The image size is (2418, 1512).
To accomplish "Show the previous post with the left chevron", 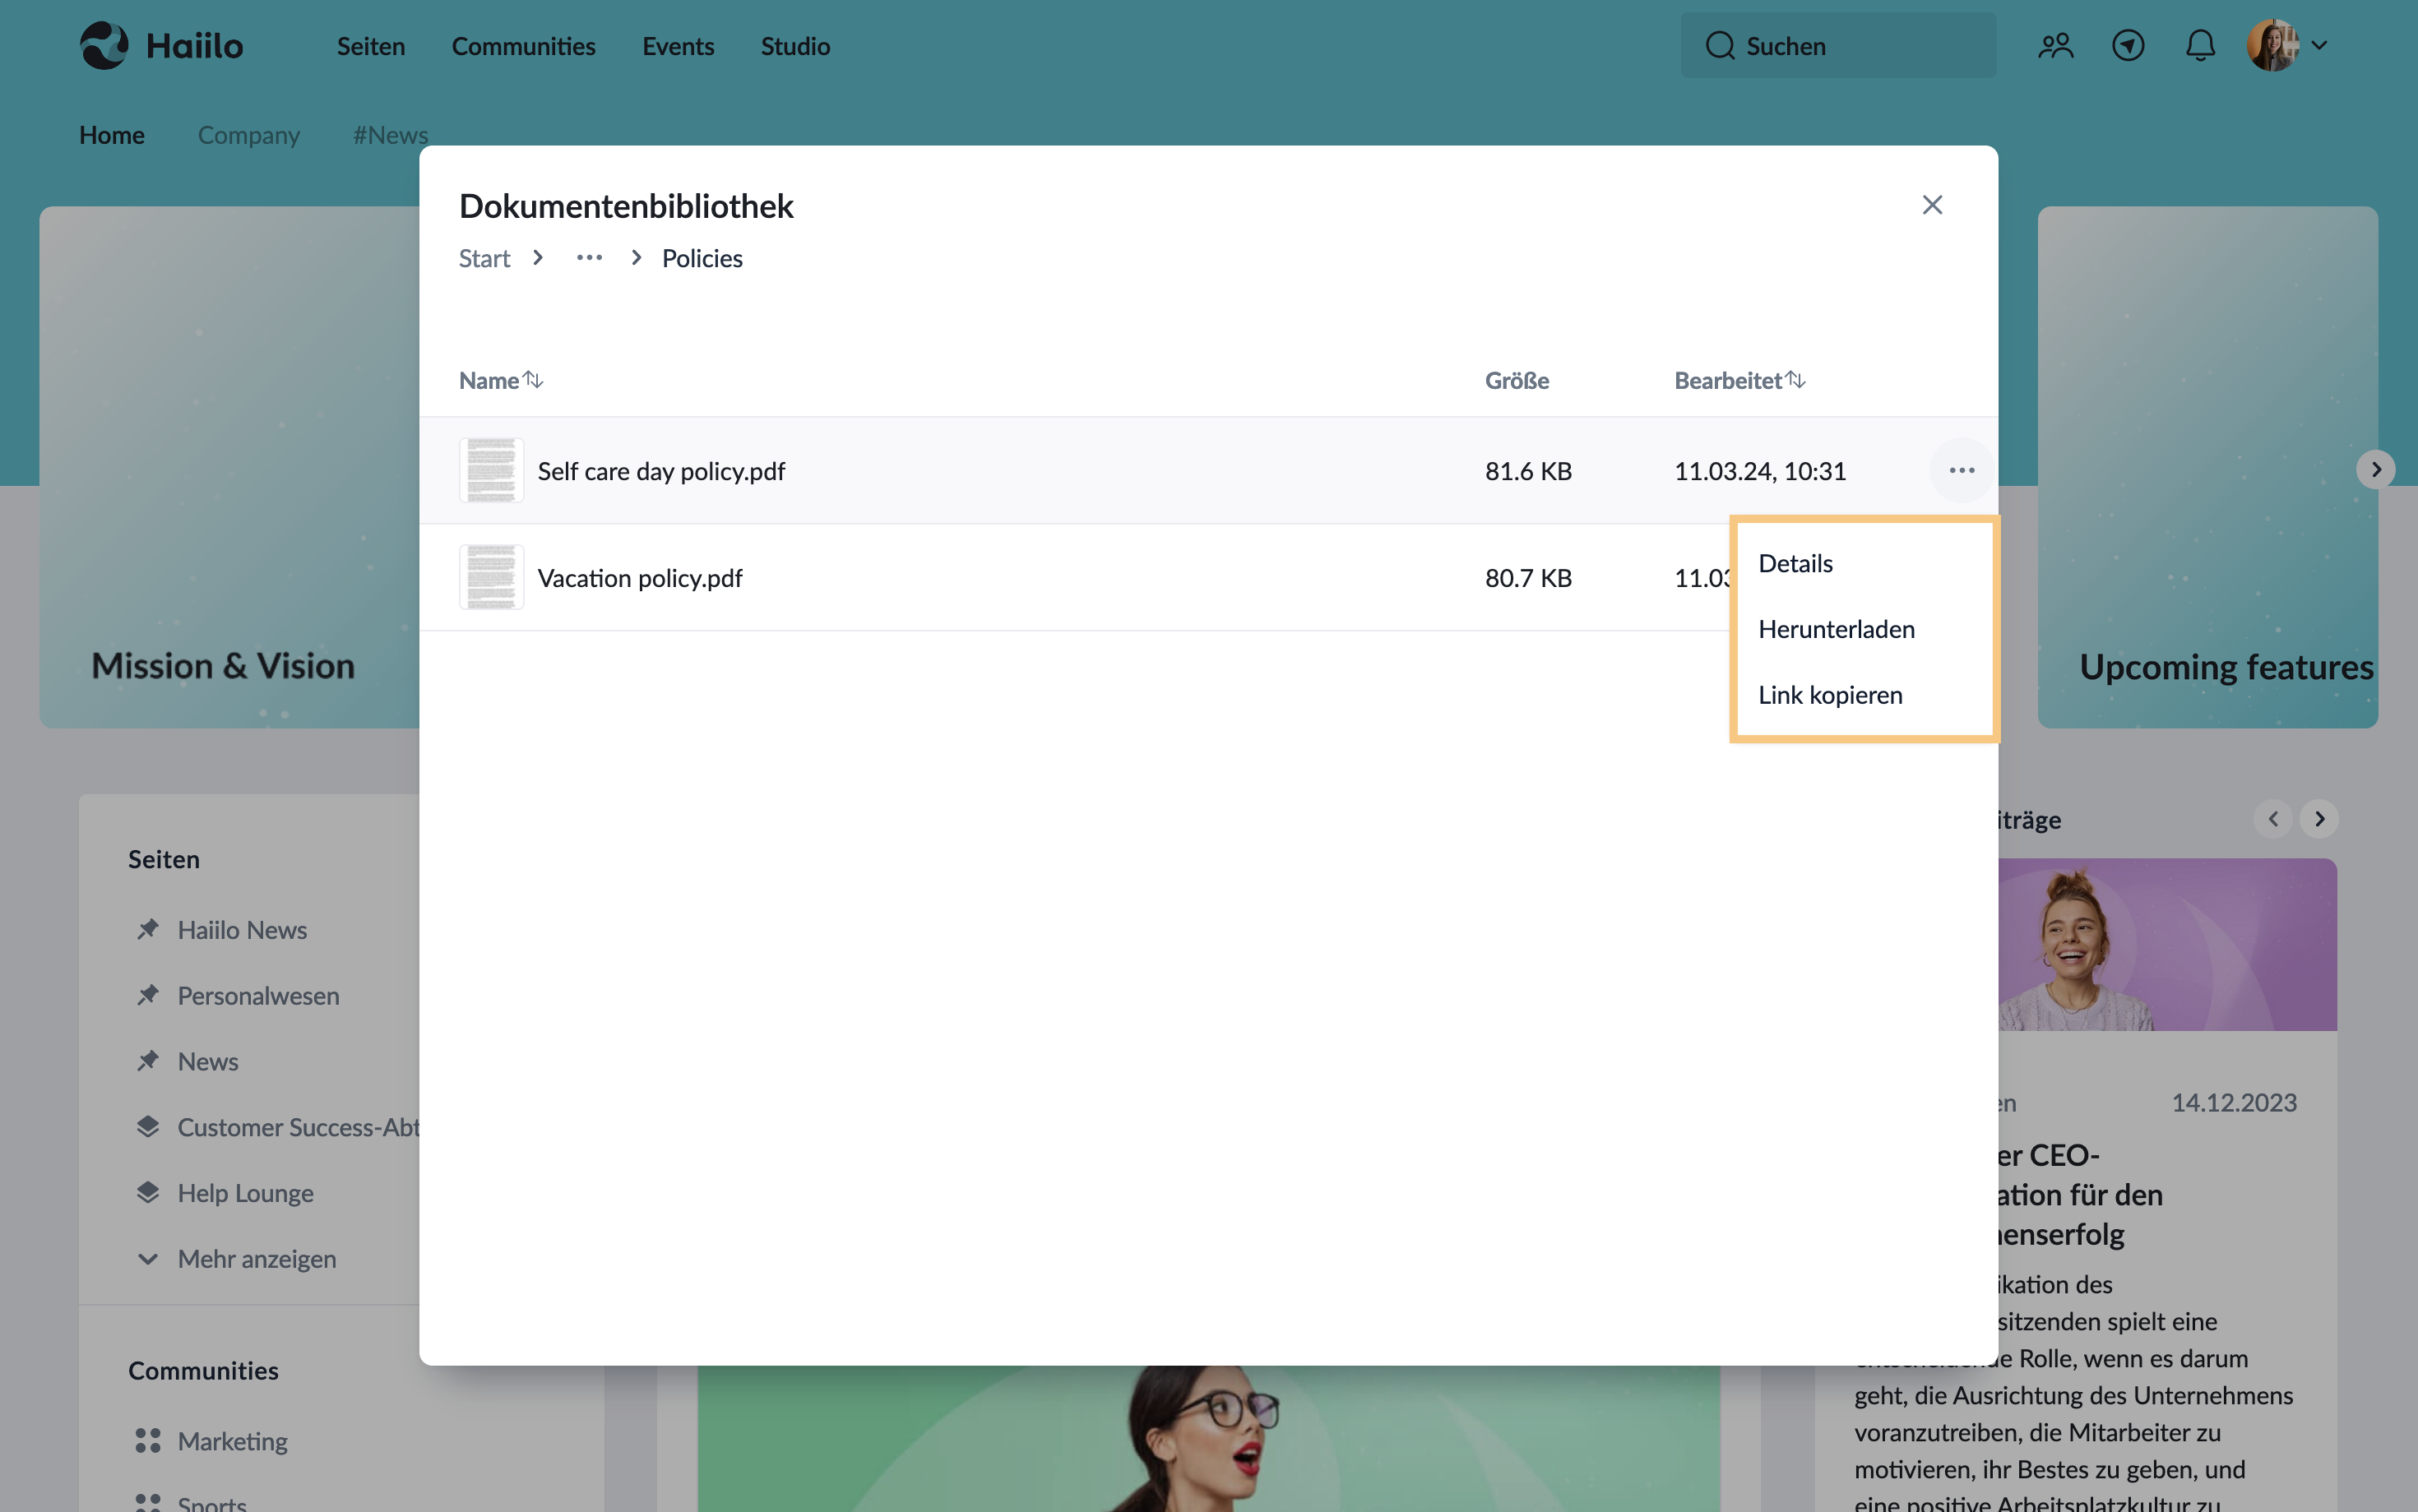I will [x=2273, y=819].
